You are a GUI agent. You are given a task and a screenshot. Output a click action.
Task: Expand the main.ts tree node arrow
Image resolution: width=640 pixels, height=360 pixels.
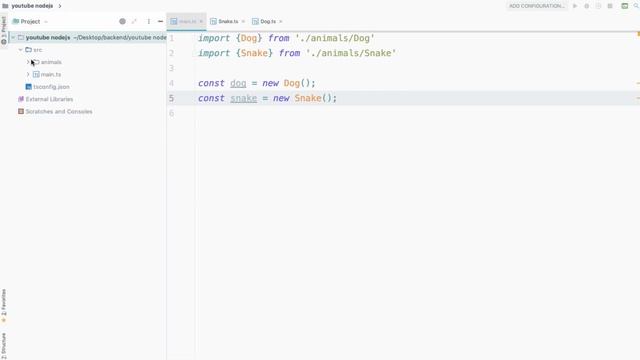[28, 74]
